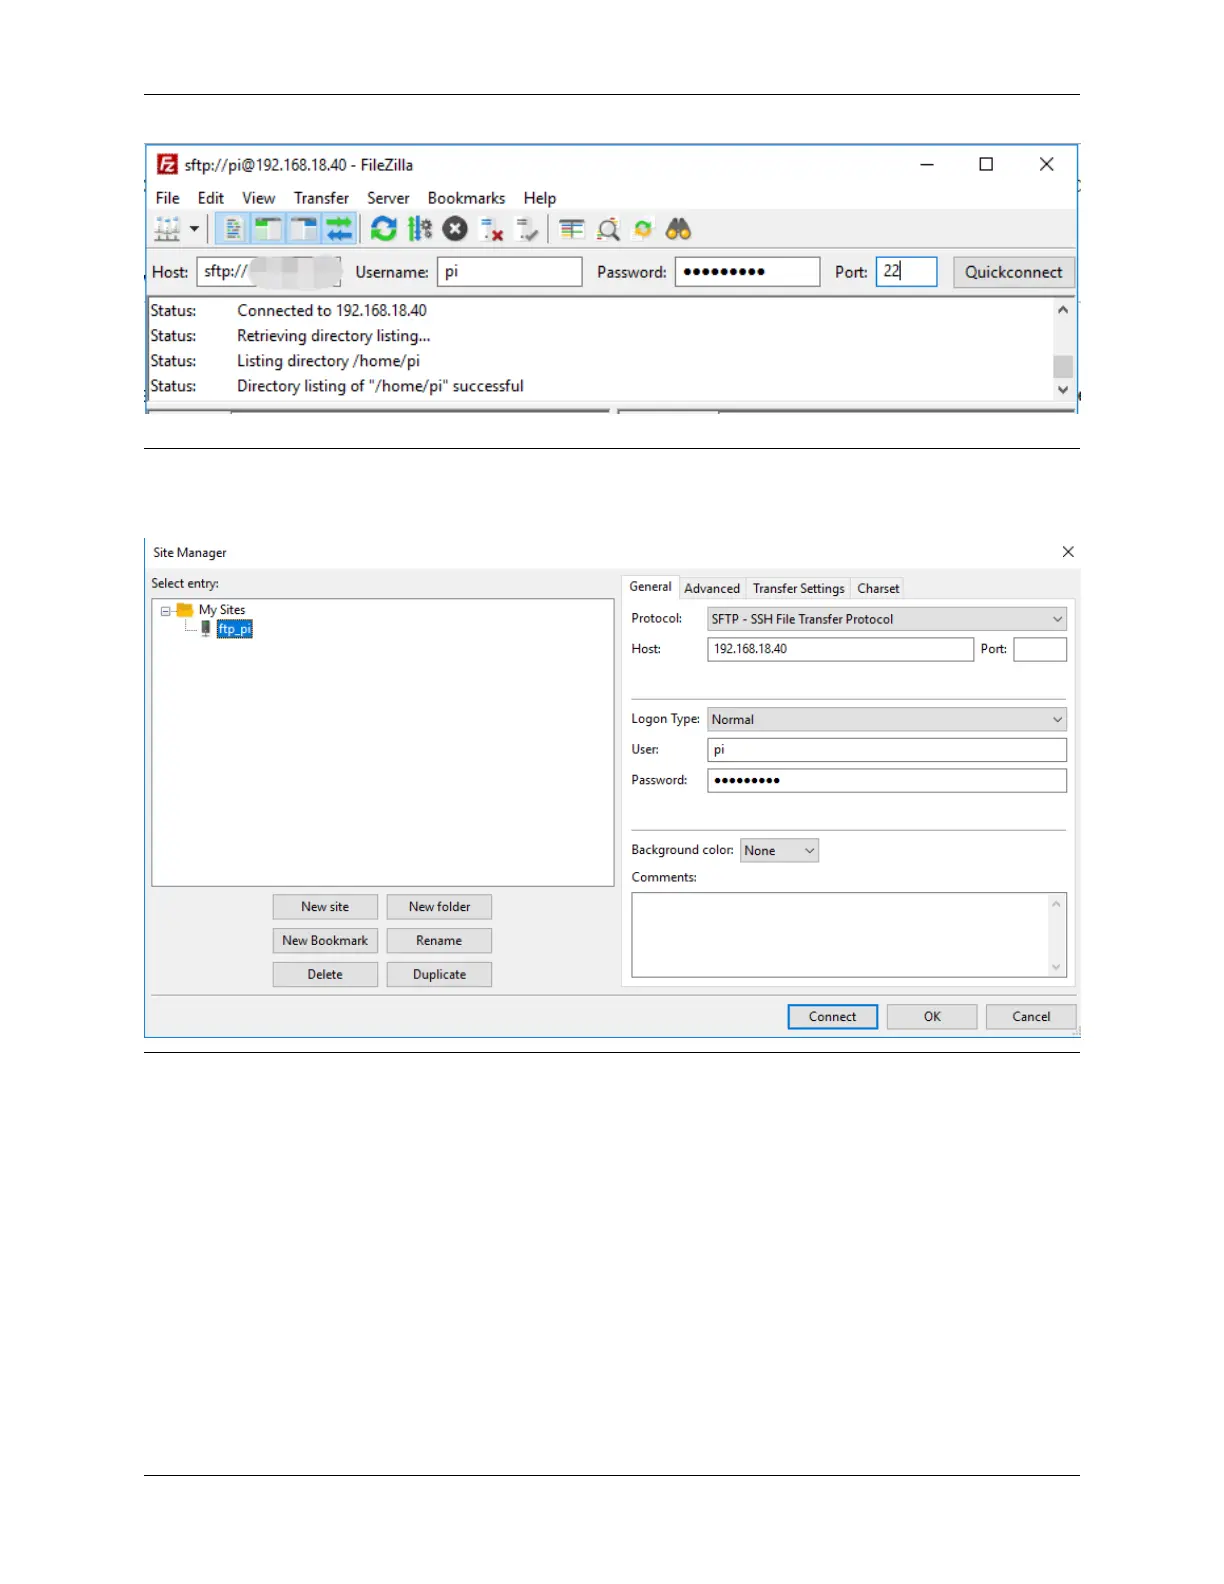Click the Rename button

tap(439, 941)
